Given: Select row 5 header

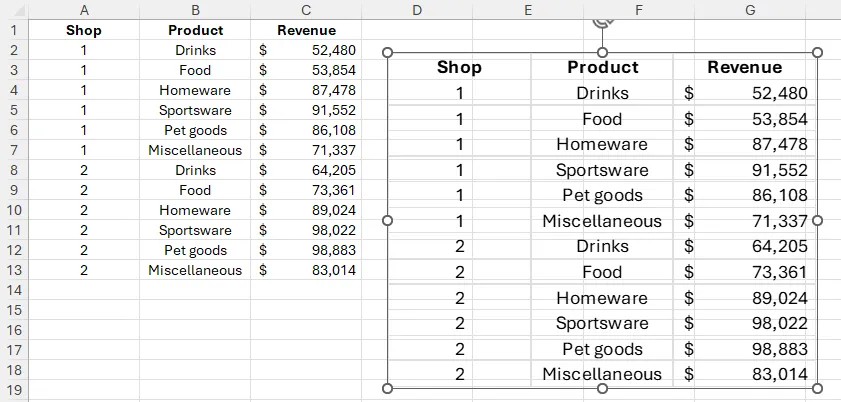Looking at the screenshot, I should [x=14, y=110].
